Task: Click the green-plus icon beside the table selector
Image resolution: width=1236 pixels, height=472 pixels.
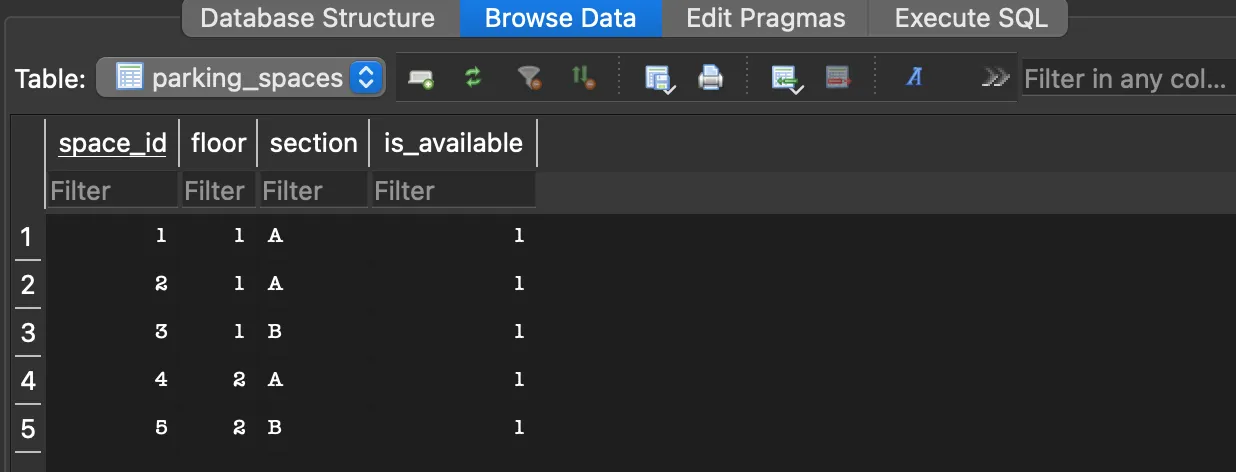Action: pyautogui.click(x=420, y=78)
